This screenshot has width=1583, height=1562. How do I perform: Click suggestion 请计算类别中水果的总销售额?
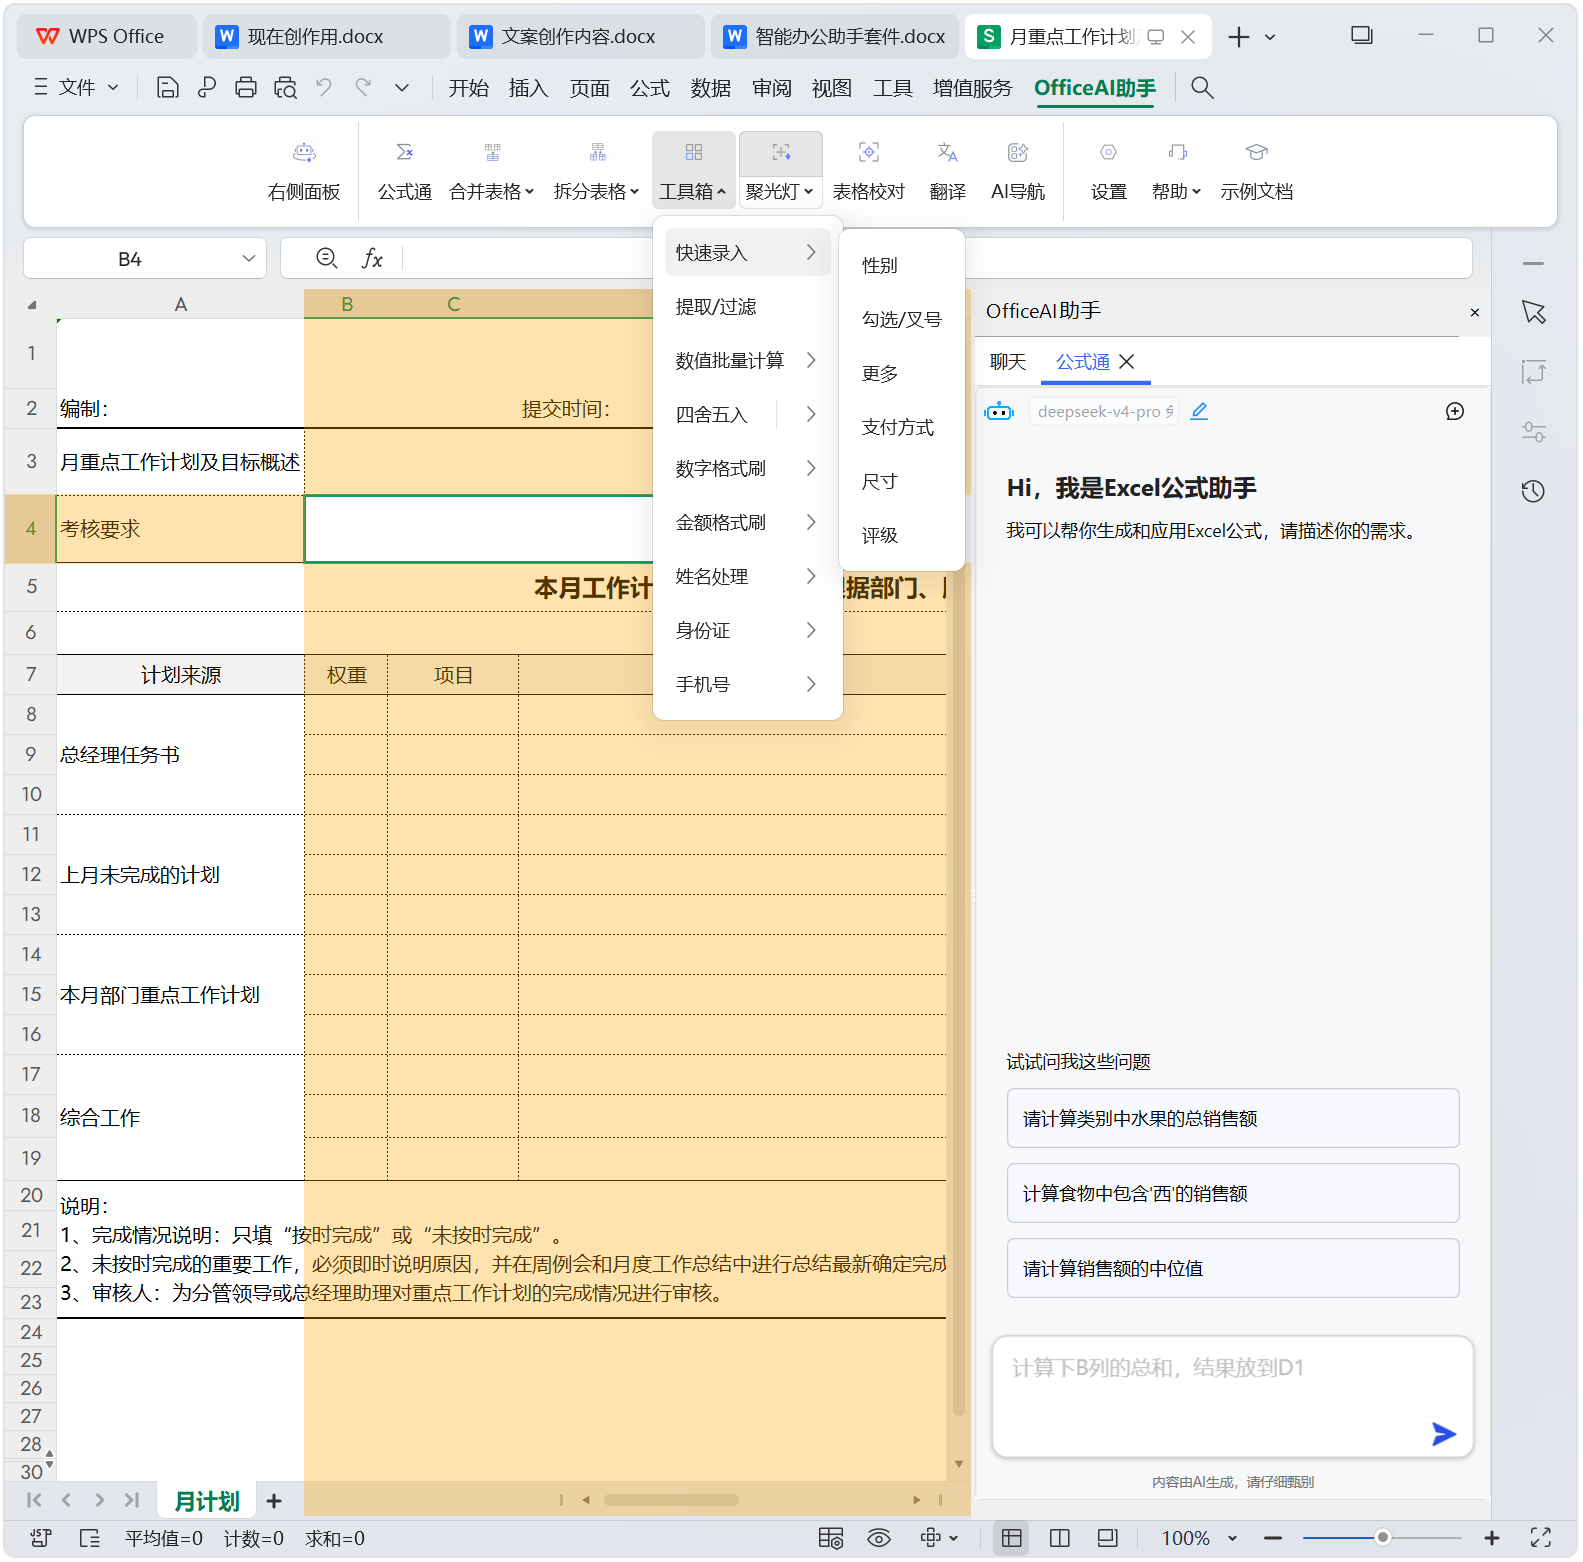(1233, 1118)
